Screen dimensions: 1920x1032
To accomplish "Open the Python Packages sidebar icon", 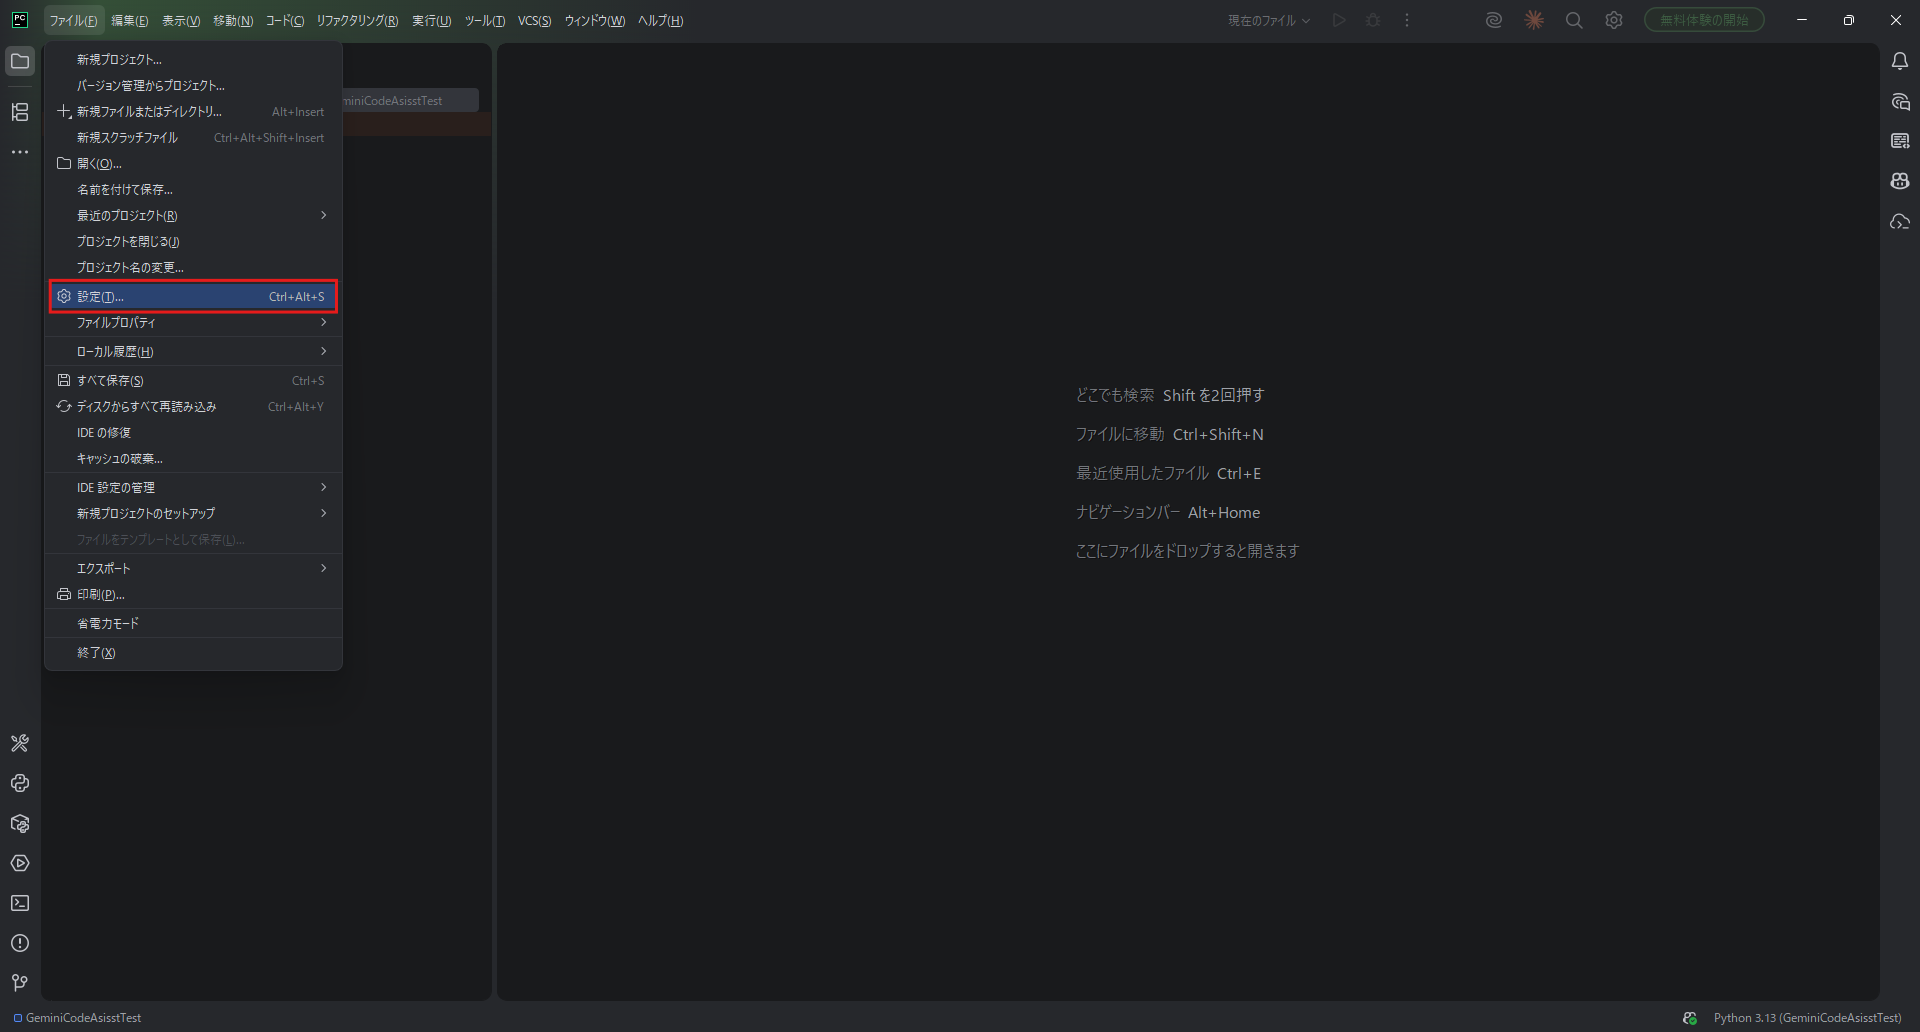I will 20,823.
